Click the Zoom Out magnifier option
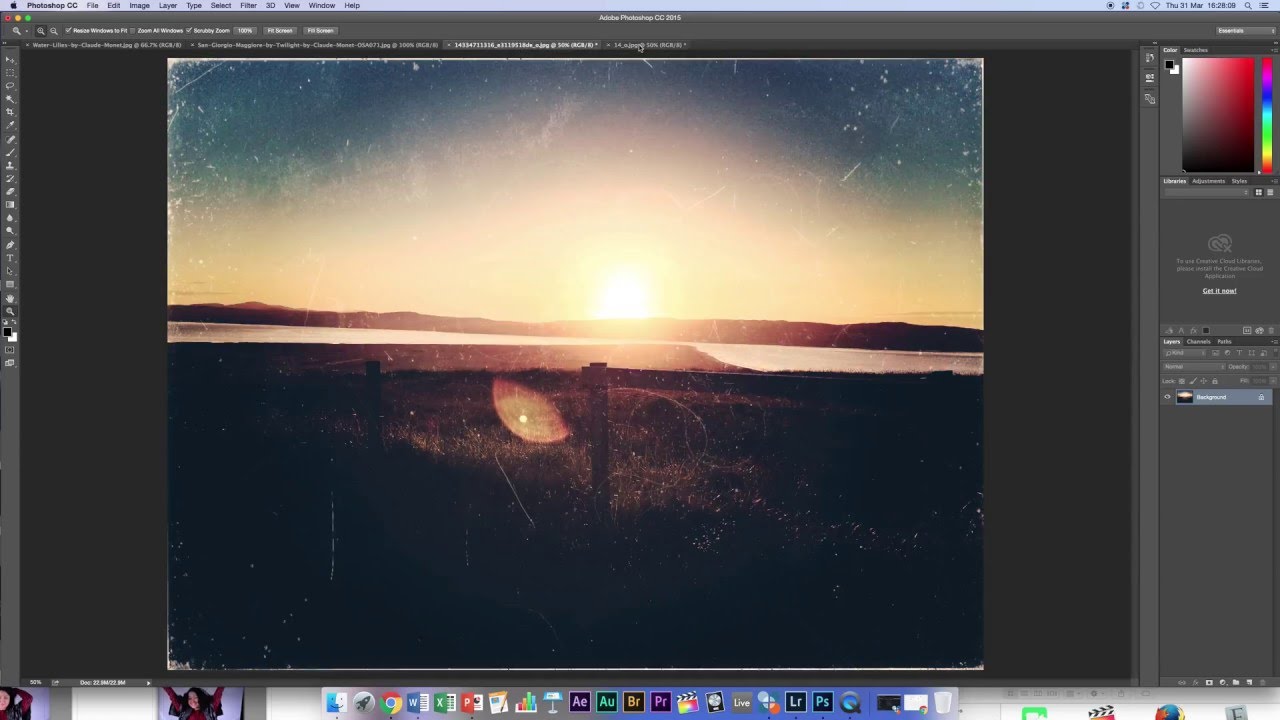The image size is (1280, 720). tap(53, 31)
